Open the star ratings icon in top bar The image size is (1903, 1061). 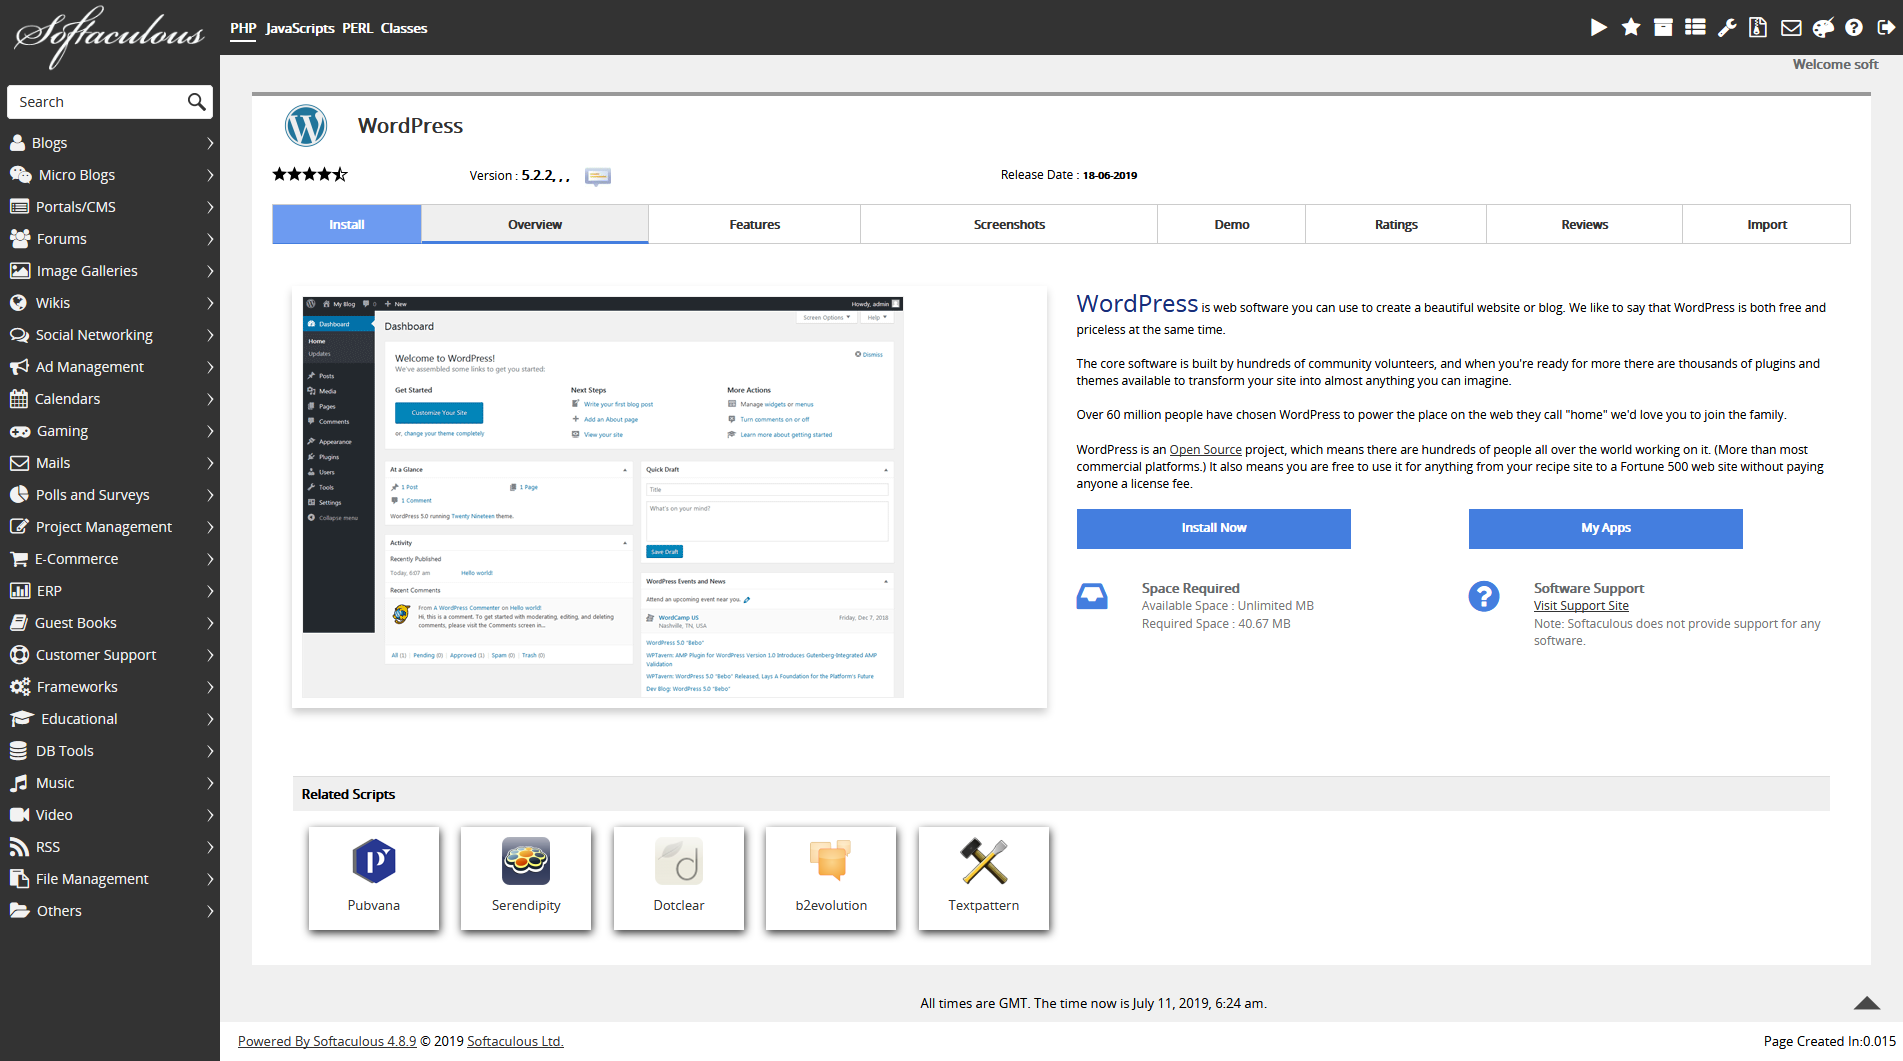tap(1630, 28)
